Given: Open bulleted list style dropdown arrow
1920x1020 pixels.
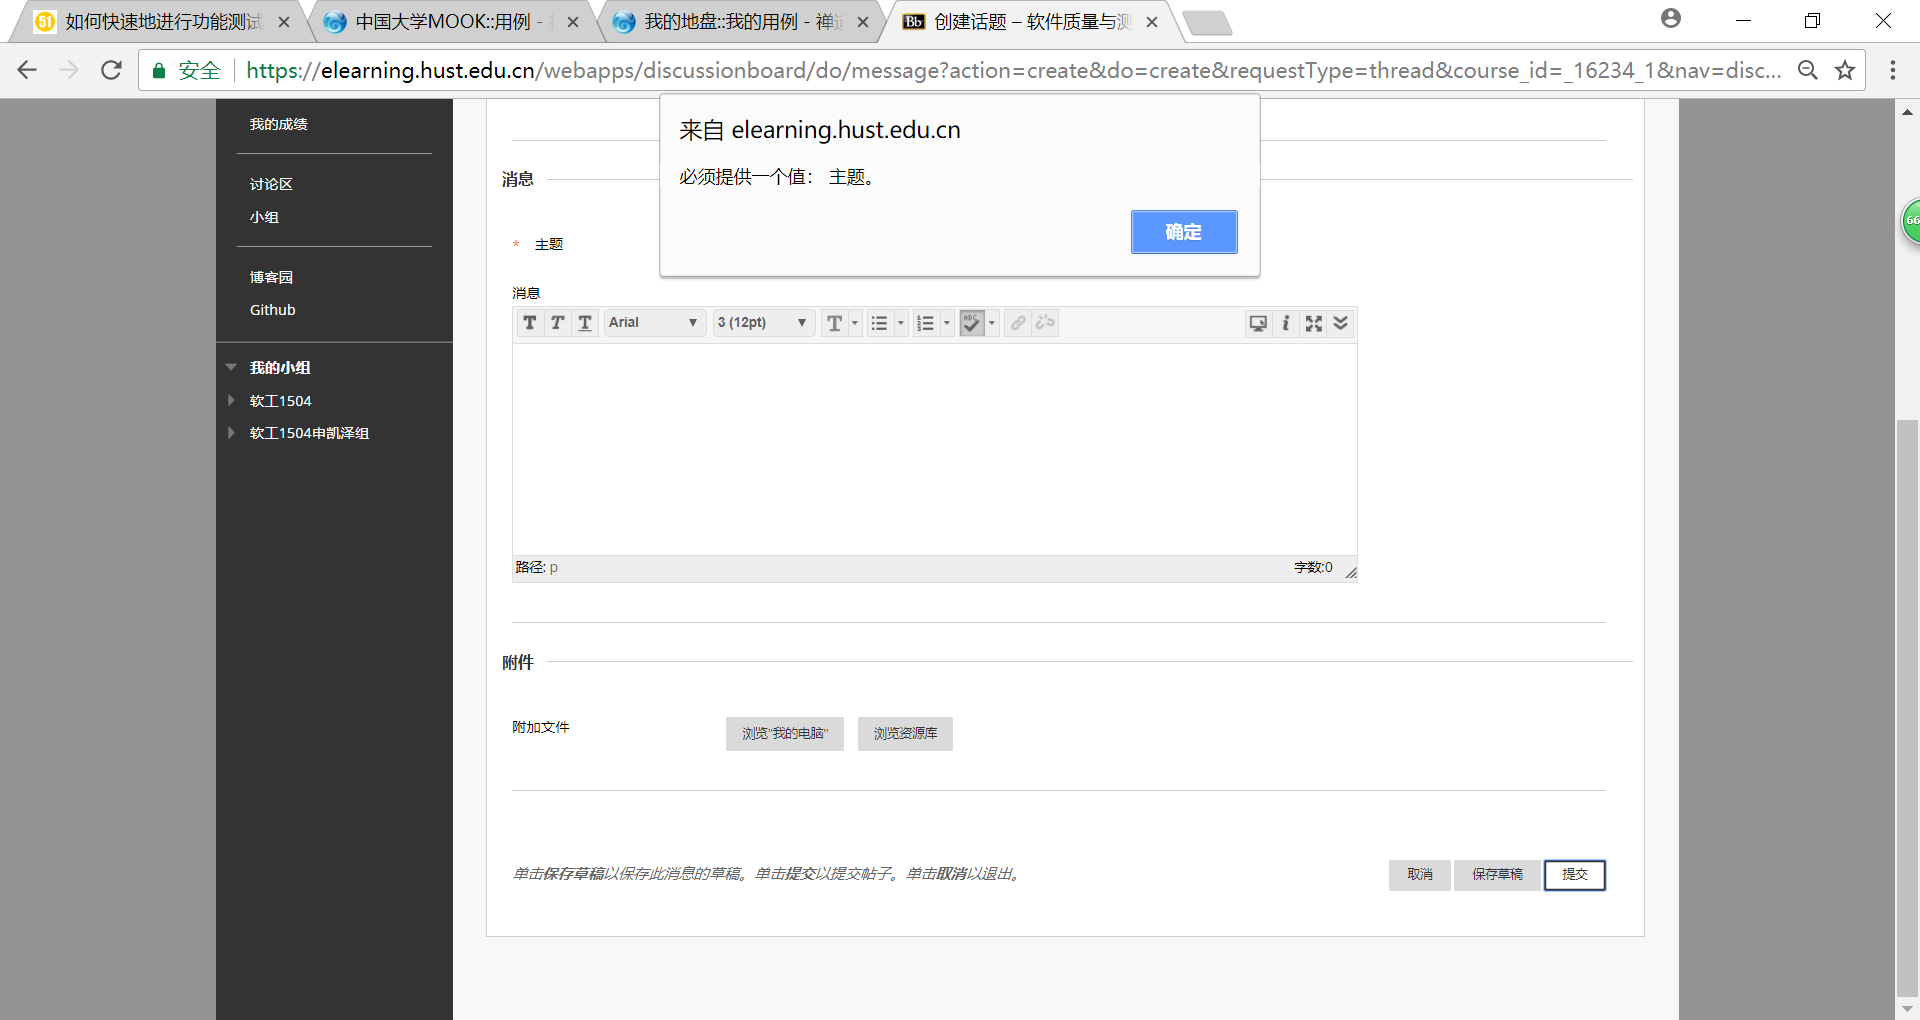Looking at the screenshot, I should tap(901, 323).
